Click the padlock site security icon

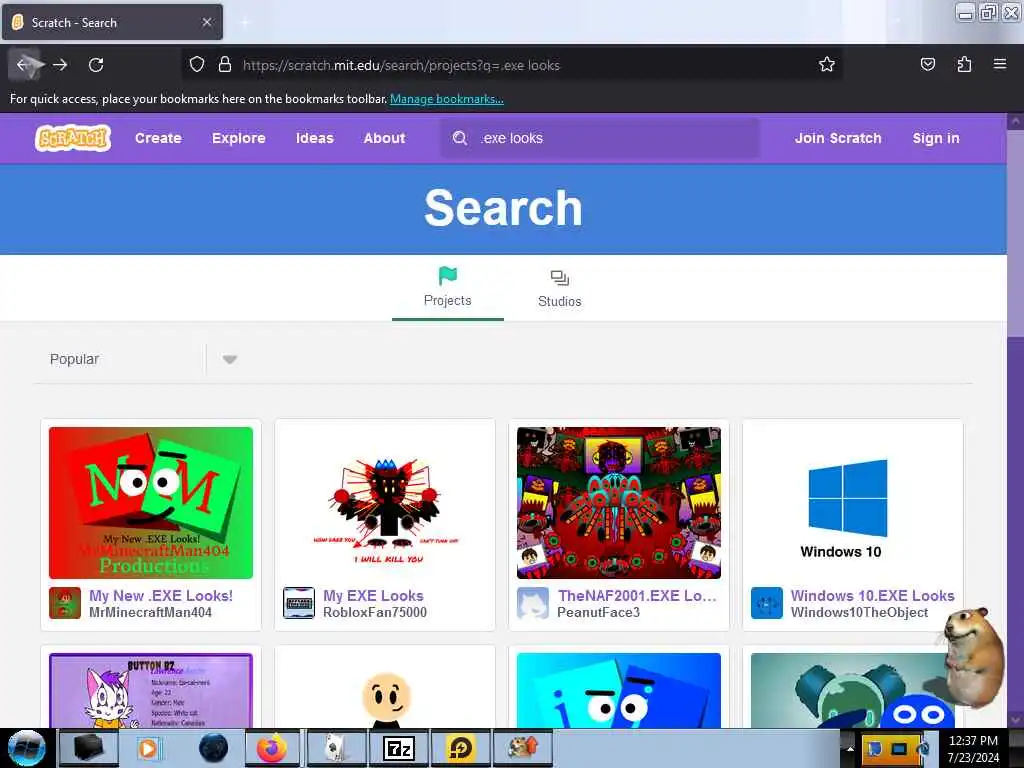click(225, 65)
